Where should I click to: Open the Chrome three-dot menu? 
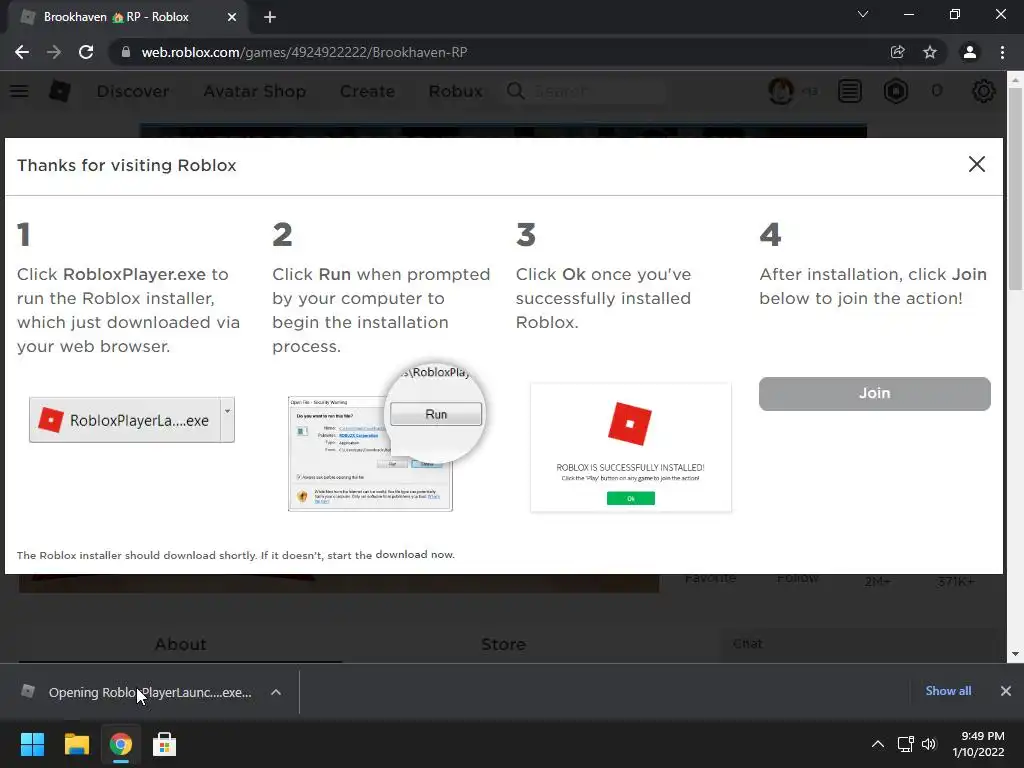1002,52
